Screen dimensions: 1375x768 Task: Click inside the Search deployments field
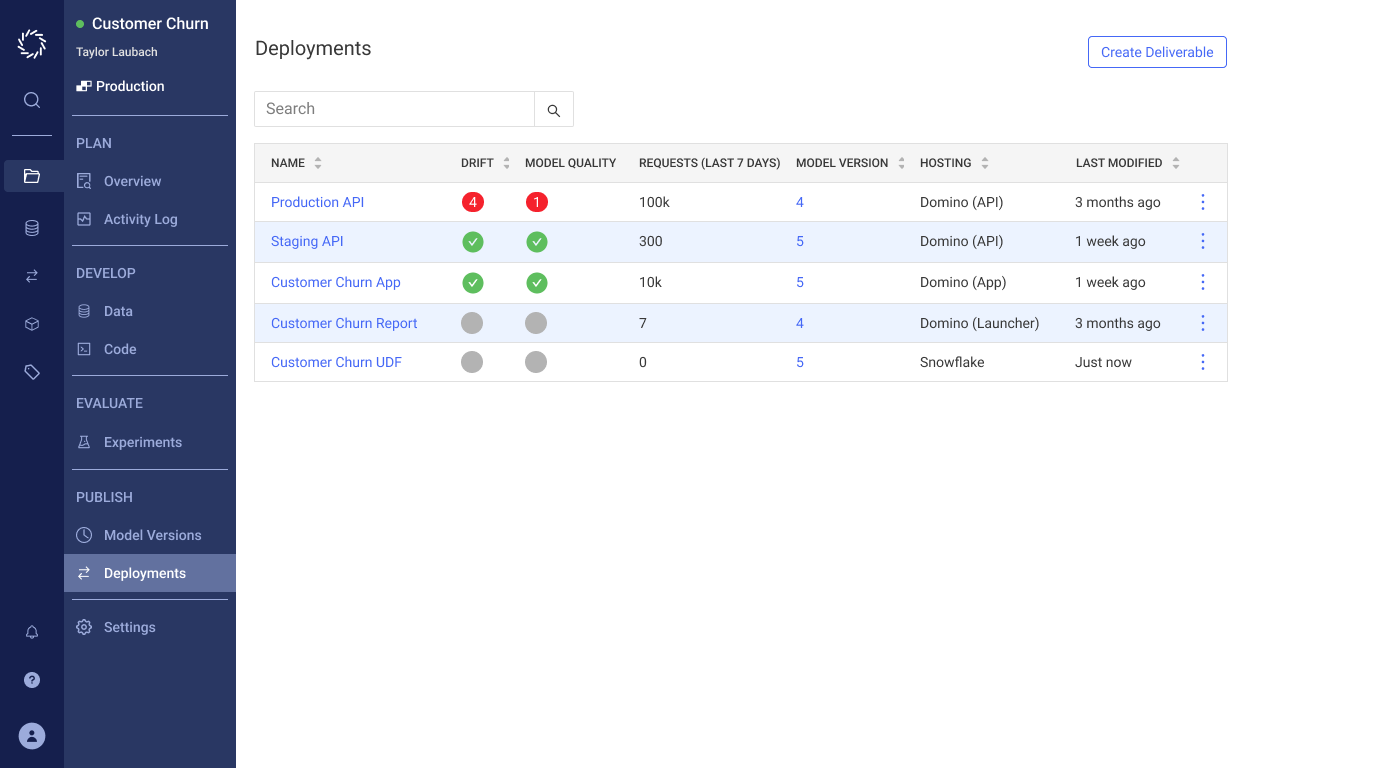click(x=394, y=108)
